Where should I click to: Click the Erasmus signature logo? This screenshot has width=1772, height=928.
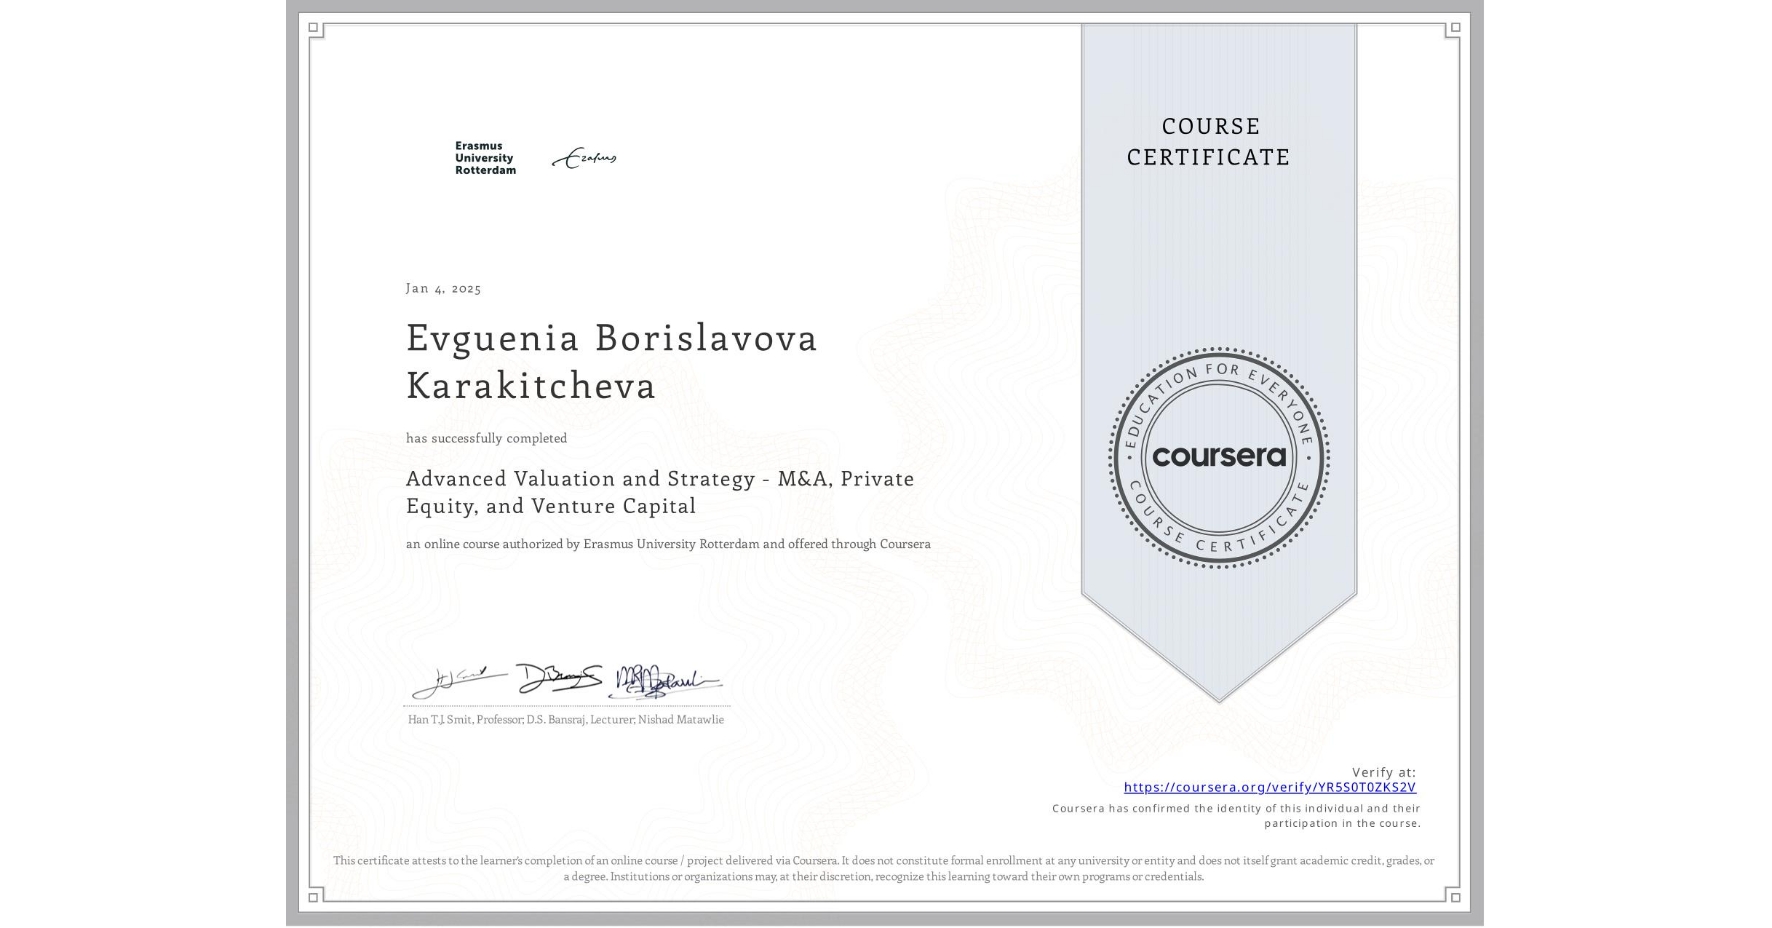pyautogui.click(x=584, y=158)
